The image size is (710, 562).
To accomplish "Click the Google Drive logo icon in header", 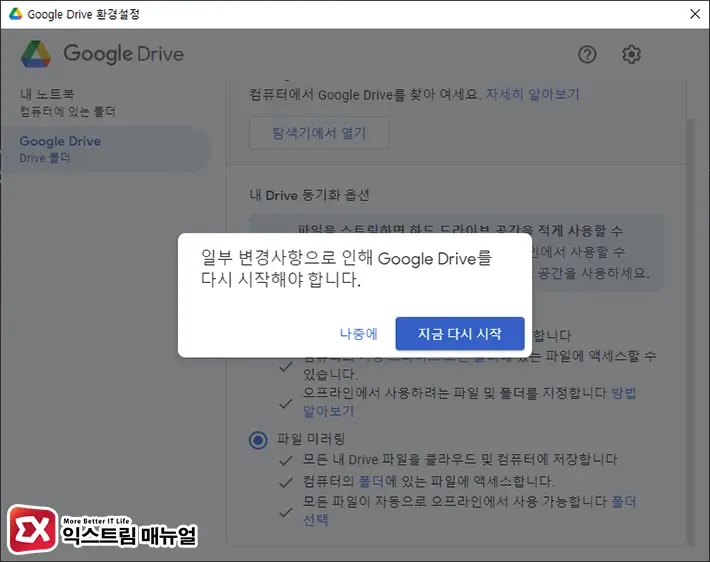I will (36, 54).
